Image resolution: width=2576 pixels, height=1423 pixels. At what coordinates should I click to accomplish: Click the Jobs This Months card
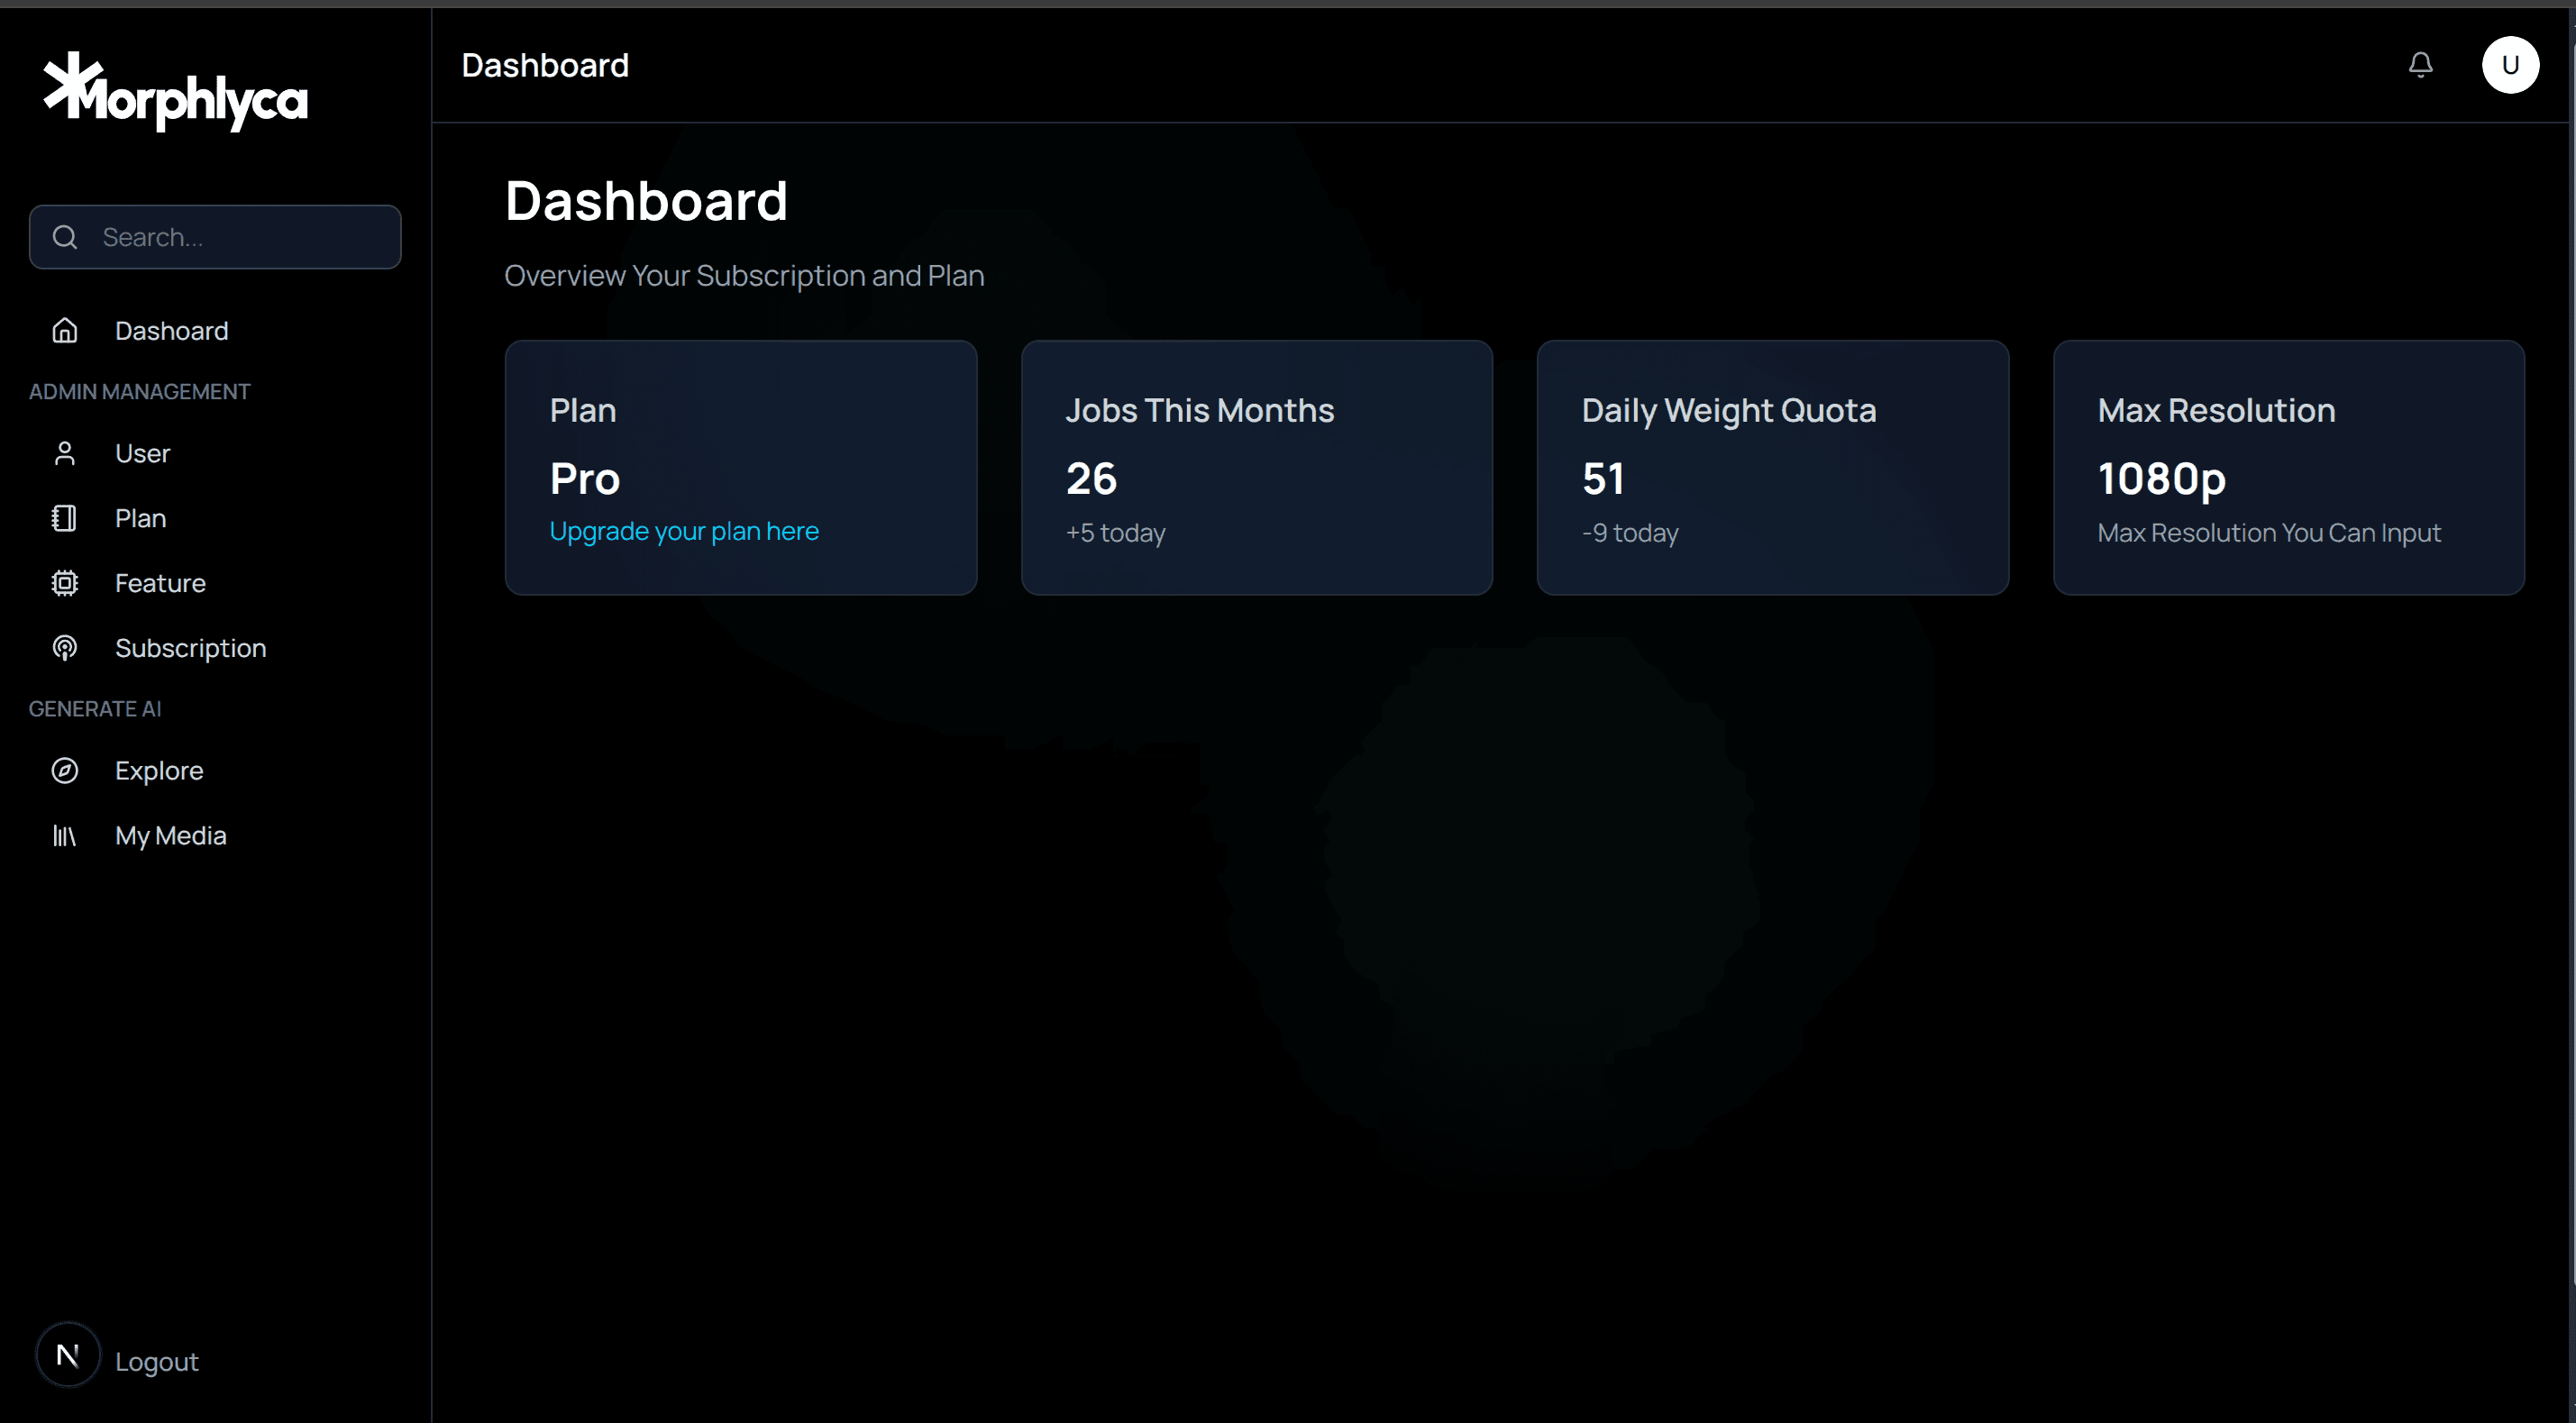coord(1256,467)
